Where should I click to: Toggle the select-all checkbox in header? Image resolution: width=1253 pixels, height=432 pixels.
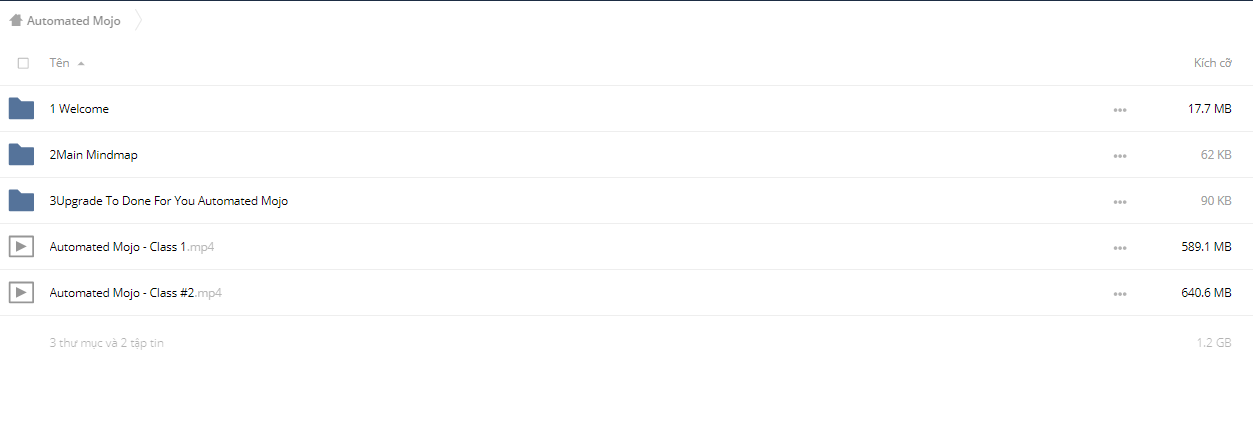click(23, 63)
